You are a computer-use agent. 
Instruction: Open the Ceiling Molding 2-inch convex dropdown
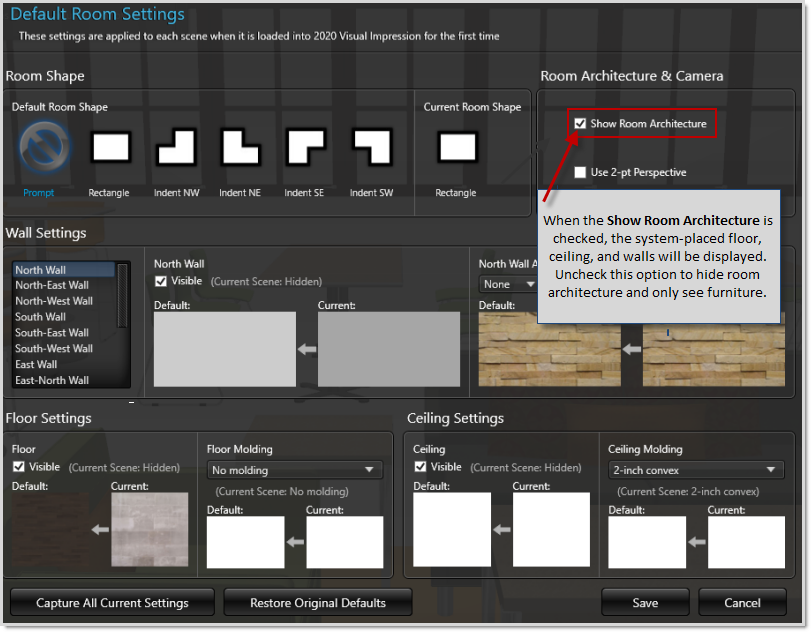pyautogui.click(x=696, y=470)
